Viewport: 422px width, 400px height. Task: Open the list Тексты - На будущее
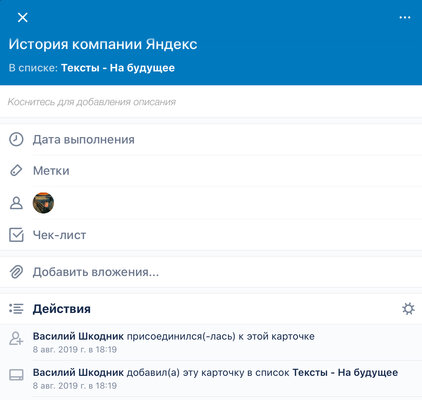coord(118,68)
